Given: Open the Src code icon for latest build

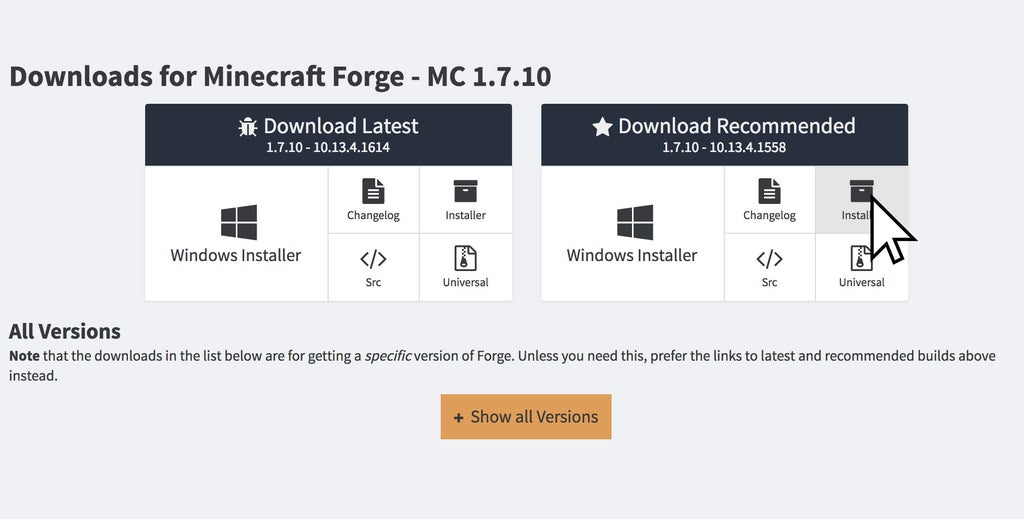Looking at the screenshot, I should click(x=373, y=259).
